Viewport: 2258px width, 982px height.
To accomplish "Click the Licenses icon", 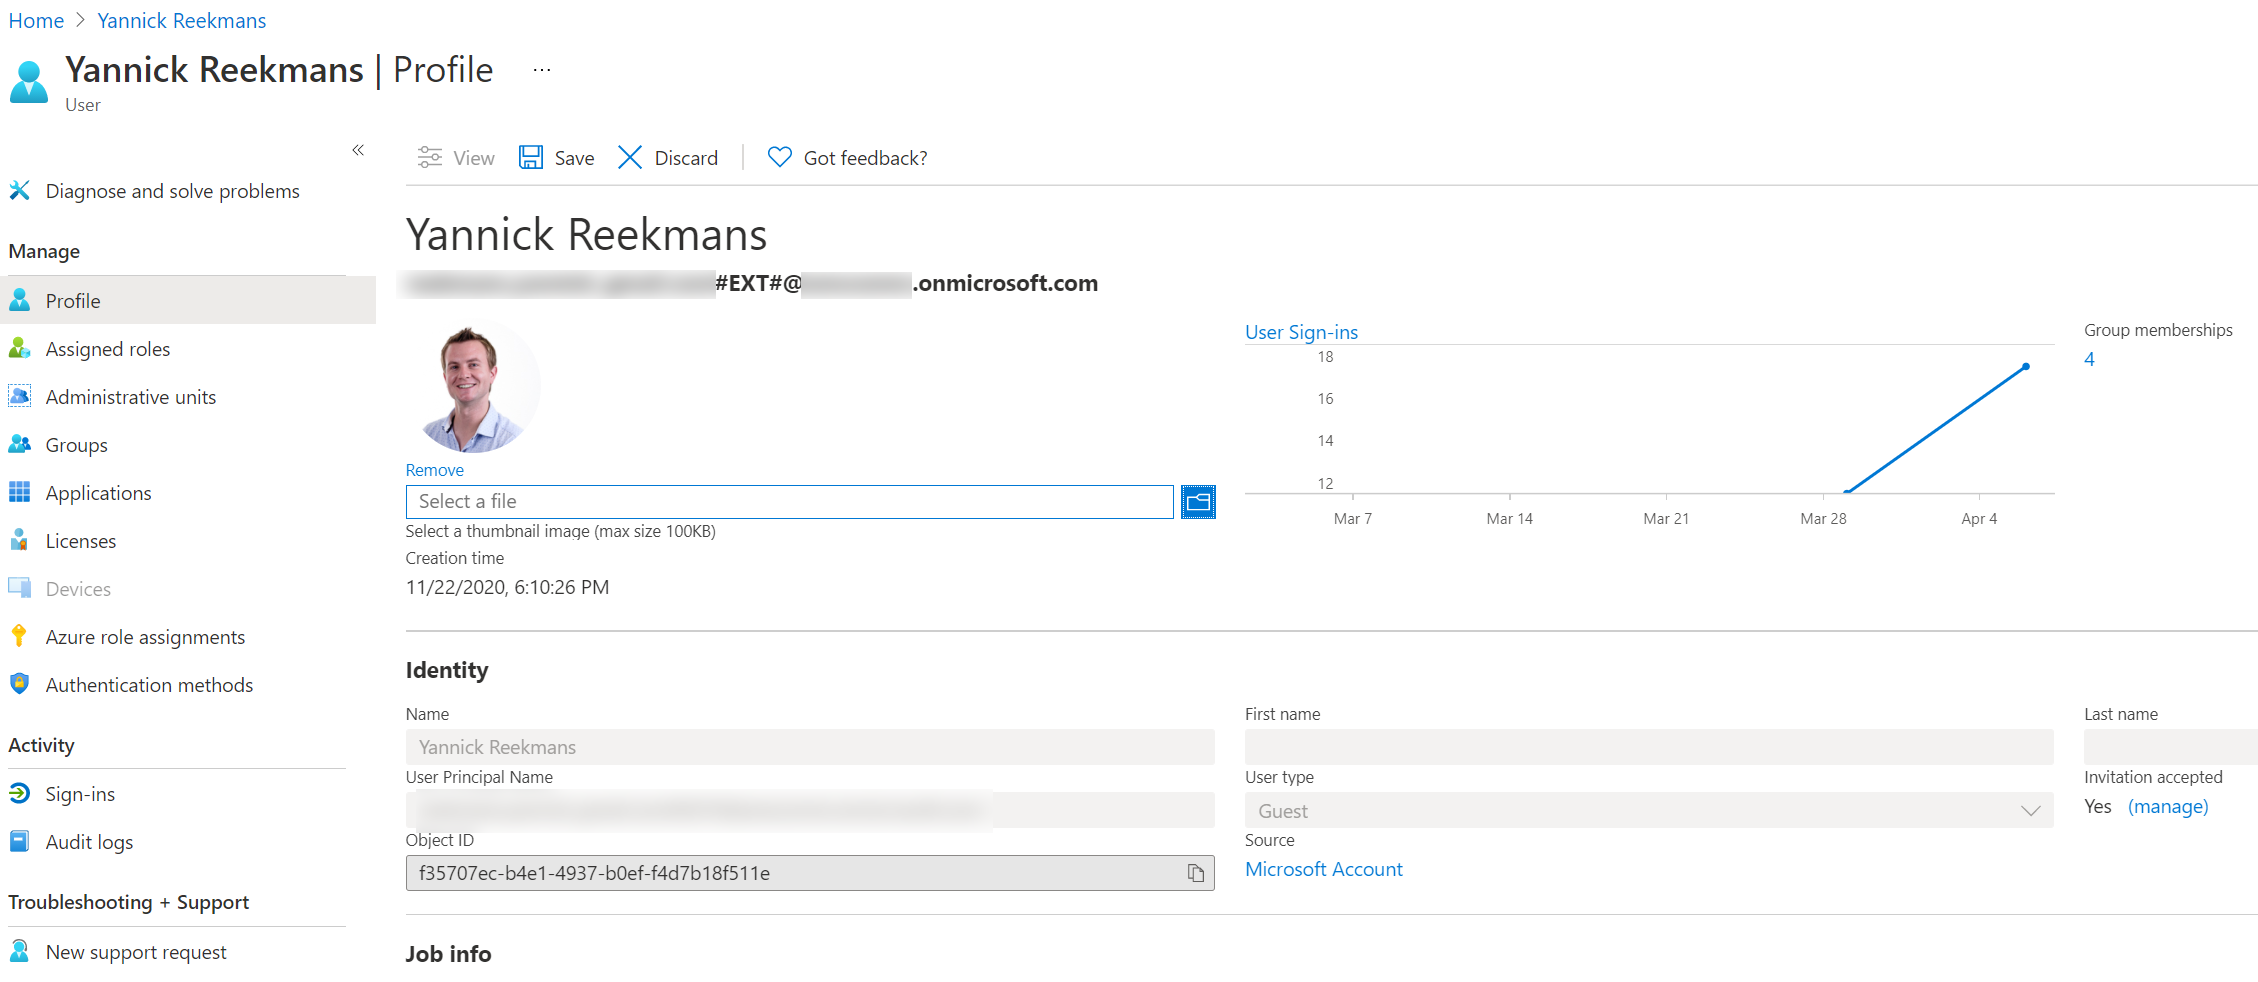I will click(x=19, y=540).
